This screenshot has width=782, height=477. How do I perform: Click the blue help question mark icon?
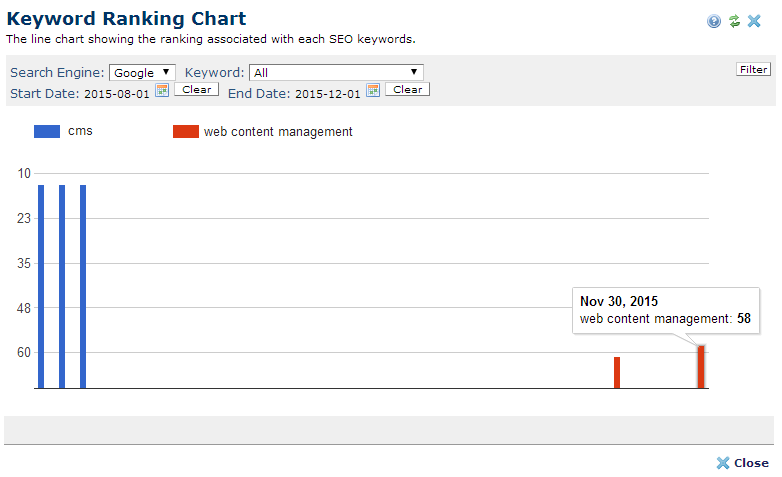pyautogui.click(x=714, y=21)
